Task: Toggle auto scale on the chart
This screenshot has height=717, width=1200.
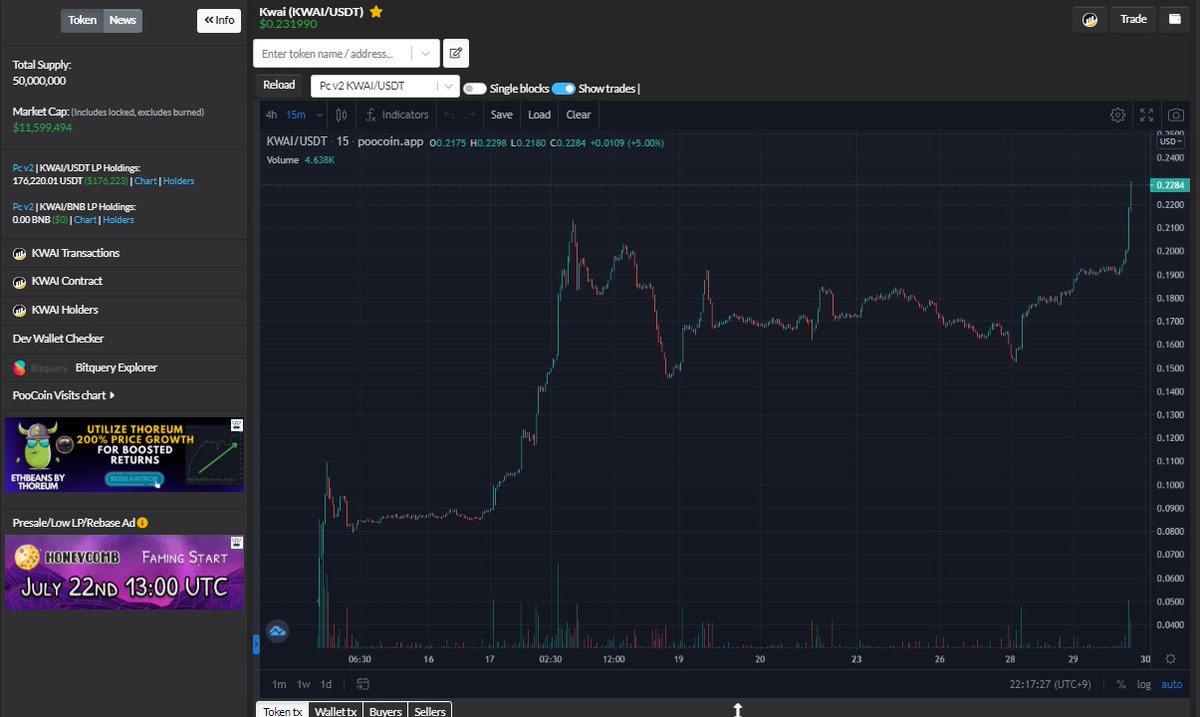Action: [1172, 684]
